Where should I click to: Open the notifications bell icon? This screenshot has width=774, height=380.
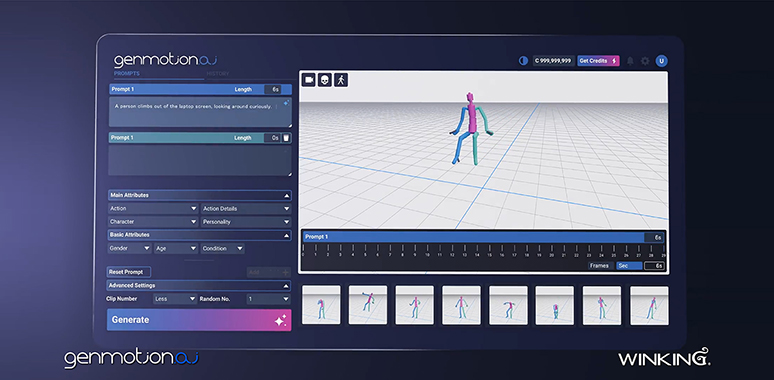coord(630,61)
